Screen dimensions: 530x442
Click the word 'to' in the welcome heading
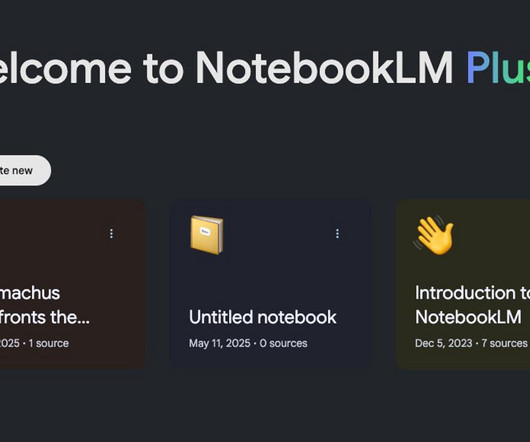click(x=163, y=70)
